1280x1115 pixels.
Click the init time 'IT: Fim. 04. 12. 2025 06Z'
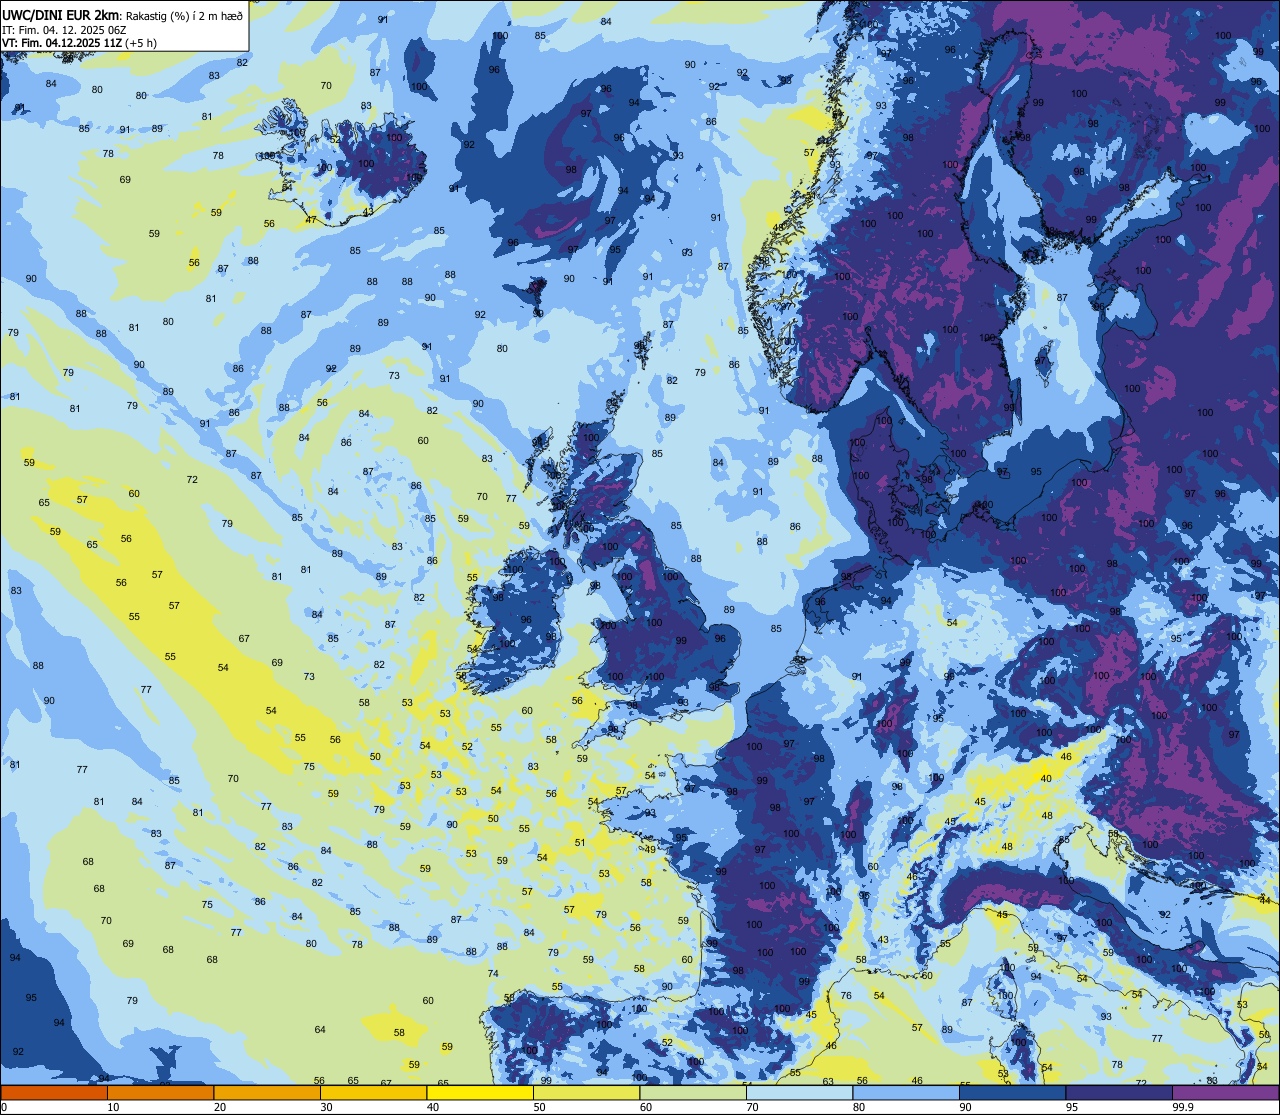tap(63, 28)
